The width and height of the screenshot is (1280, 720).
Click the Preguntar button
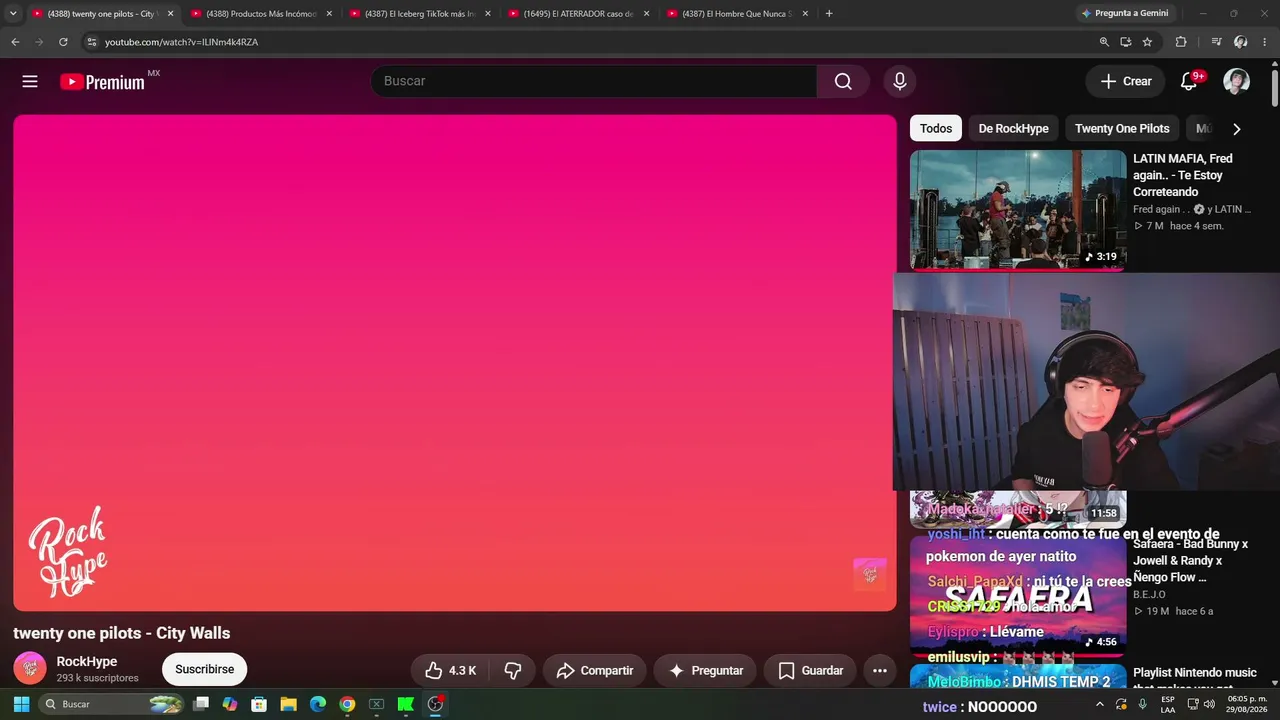point(706,671)
